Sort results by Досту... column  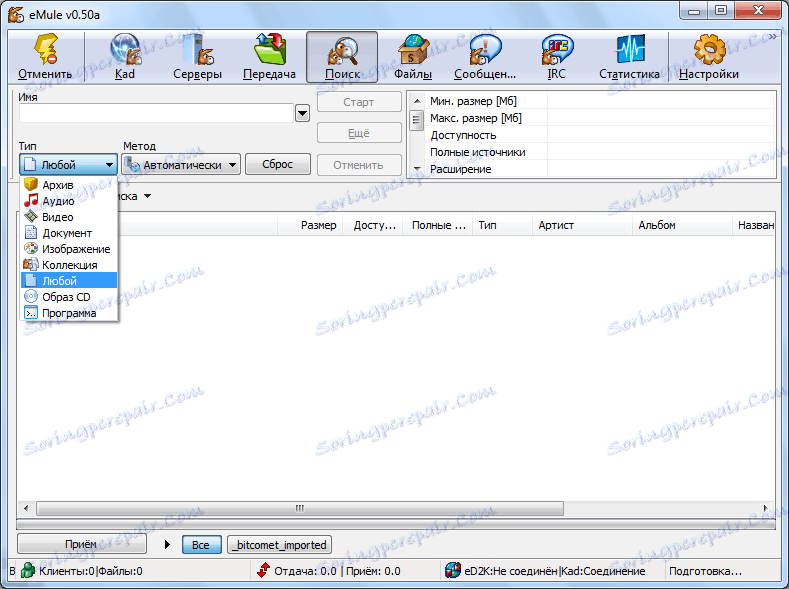pos(374,225)
